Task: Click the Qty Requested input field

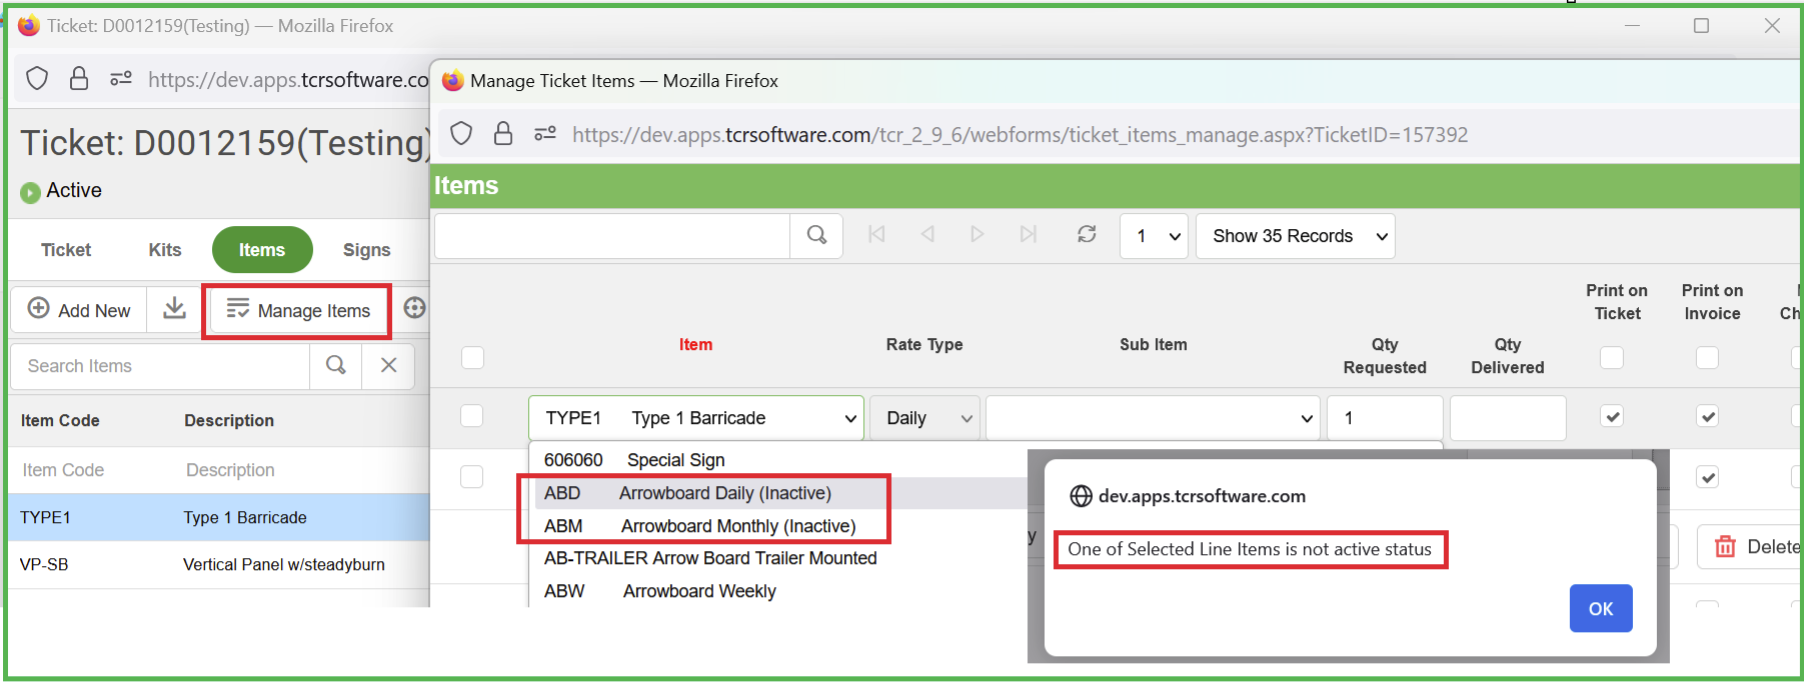Action: 1384,418
